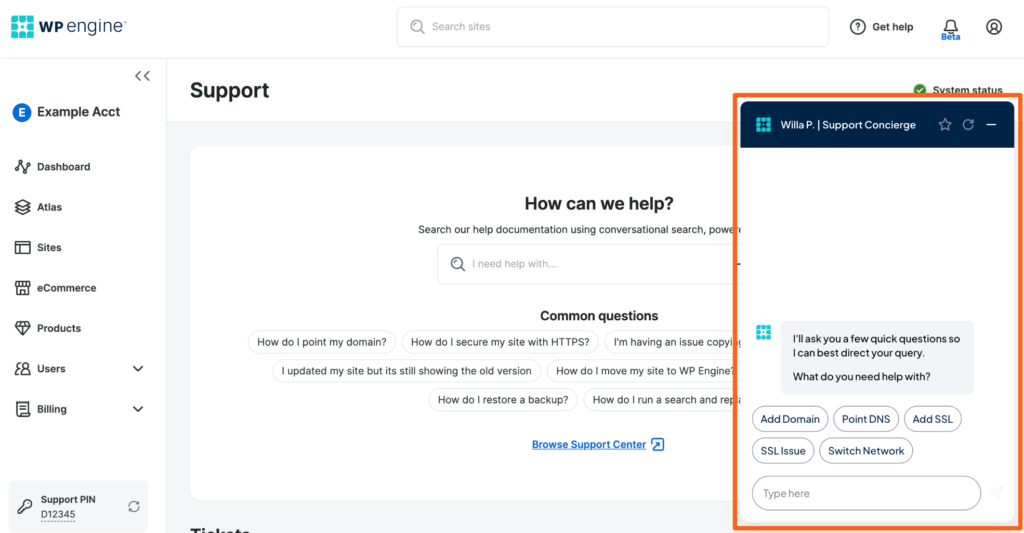Expand the Billing menu chevron
Screen dimensions: 1024x533
(x=138, y=409)
